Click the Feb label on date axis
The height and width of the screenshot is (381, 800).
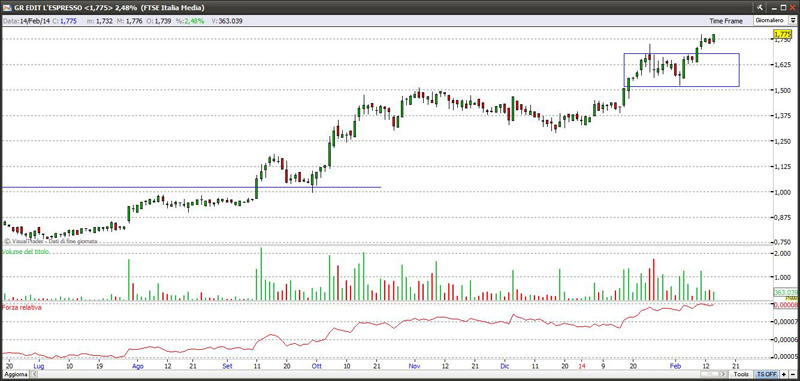676,366
